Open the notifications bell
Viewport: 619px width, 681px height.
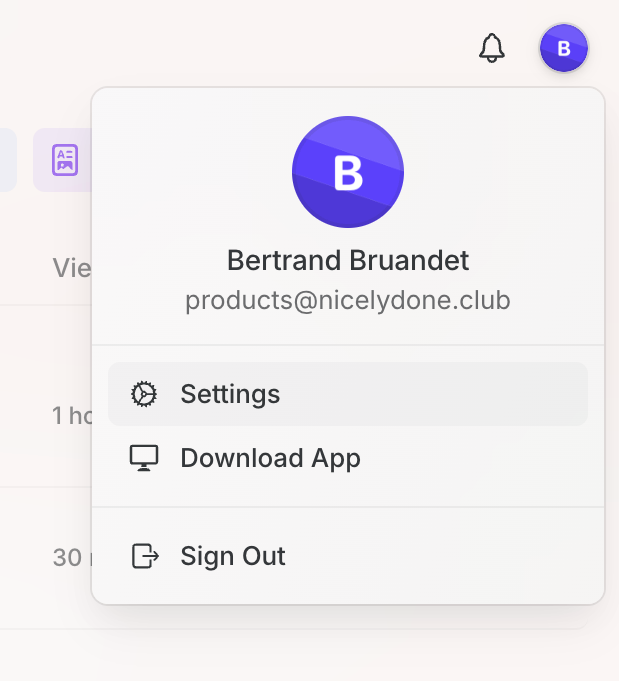(x=492, y=48)
